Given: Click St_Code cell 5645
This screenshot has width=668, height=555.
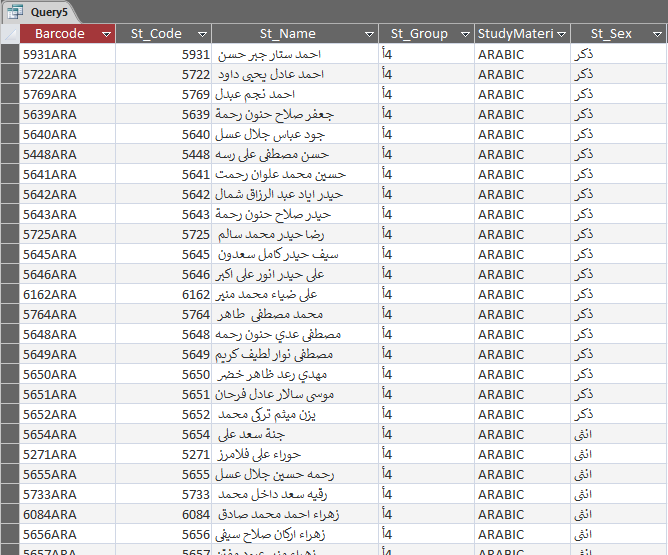Looking at the screenshot, I should coord(164,255).
